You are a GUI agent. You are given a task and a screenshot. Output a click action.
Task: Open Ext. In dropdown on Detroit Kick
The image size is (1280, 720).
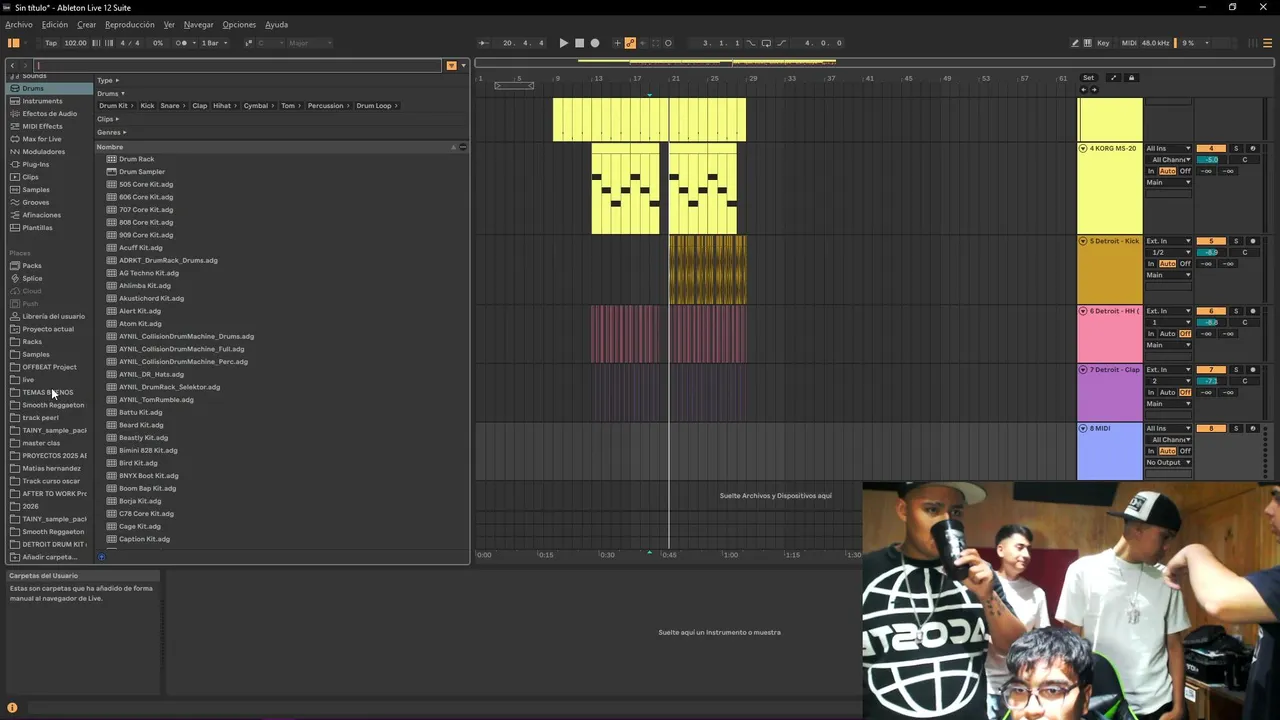[x=1169, y=241]
